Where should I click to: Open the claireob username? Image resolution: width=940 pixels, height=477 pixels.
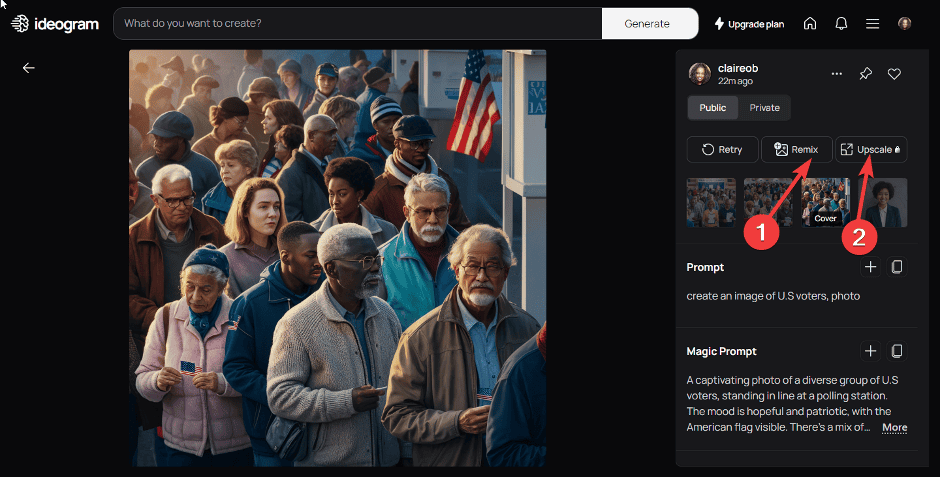click(x=738, y=68)
